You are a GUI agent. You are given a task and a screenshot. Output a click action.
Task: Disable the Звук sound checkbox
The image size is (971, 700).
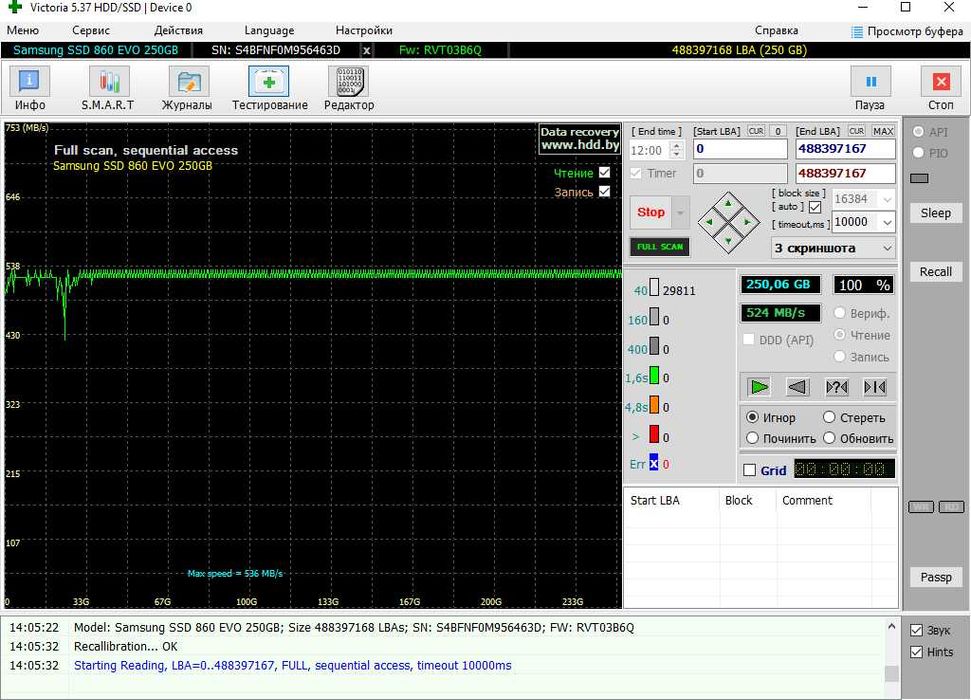[x=917, y=630]
